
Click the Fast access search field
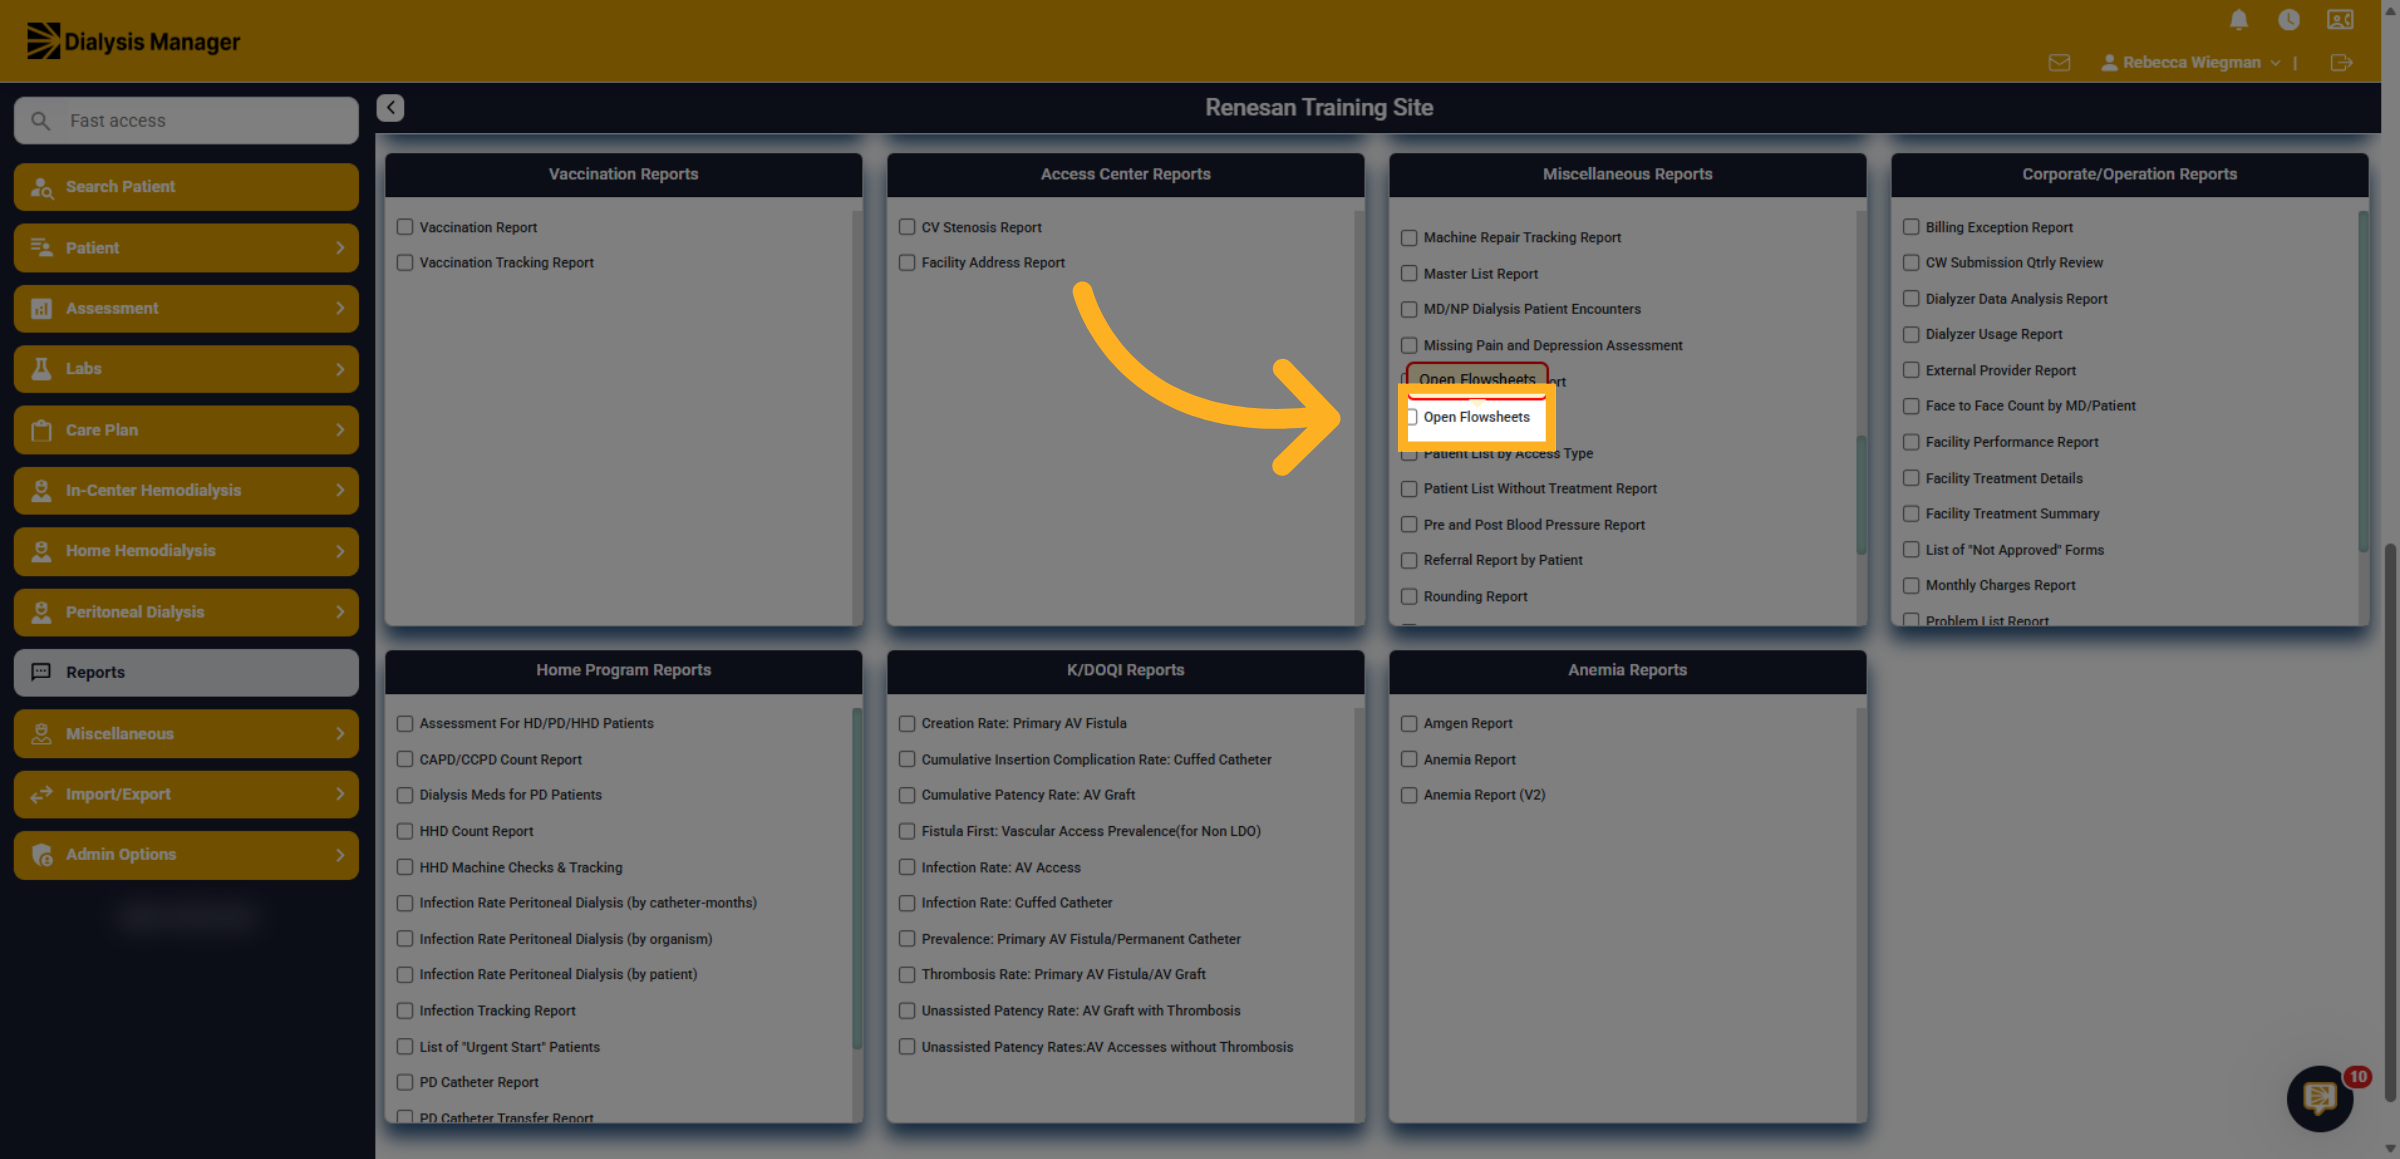click(x=186, y=120)
